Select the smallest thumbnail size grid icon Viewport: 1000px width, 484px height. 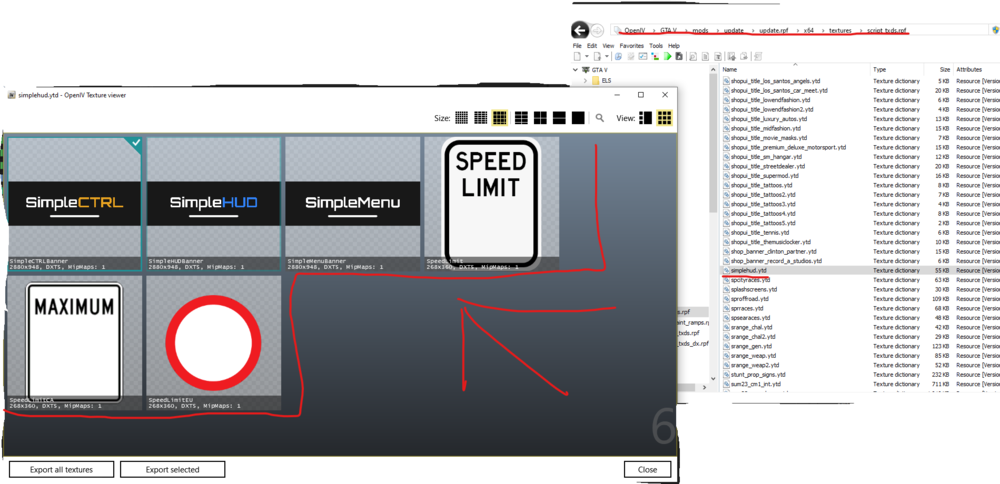(x=462, y=117)
